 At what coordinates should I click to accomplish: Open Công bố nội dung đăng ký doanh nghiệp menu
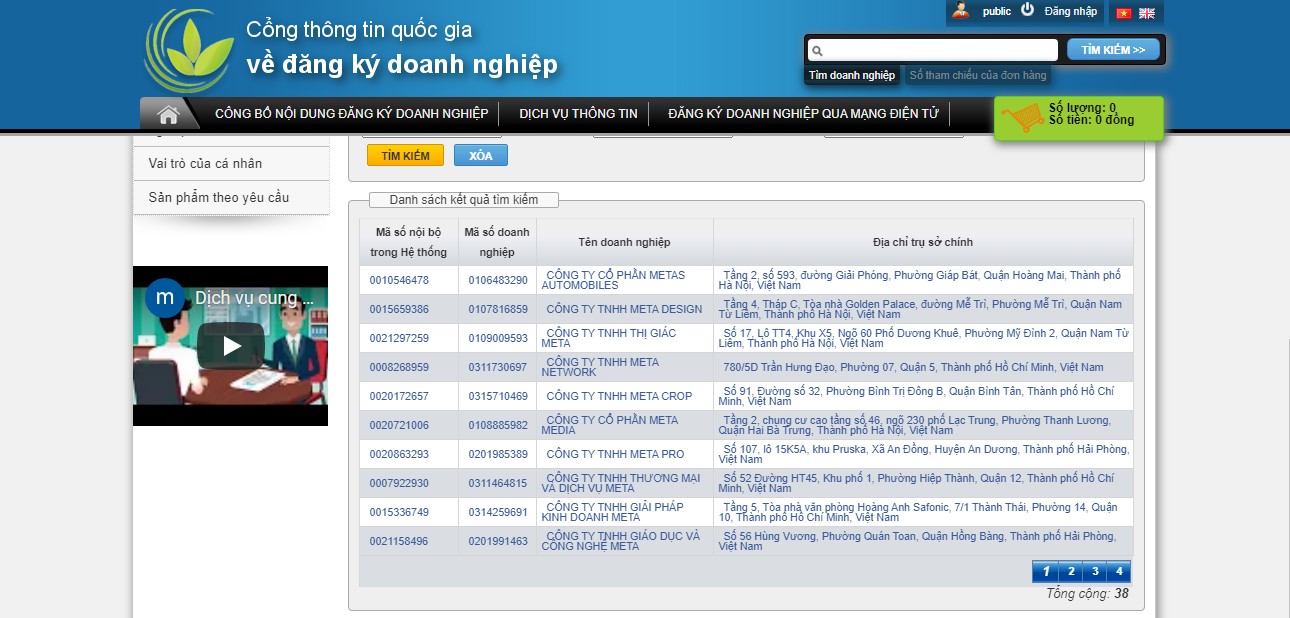tap(351, 114)
